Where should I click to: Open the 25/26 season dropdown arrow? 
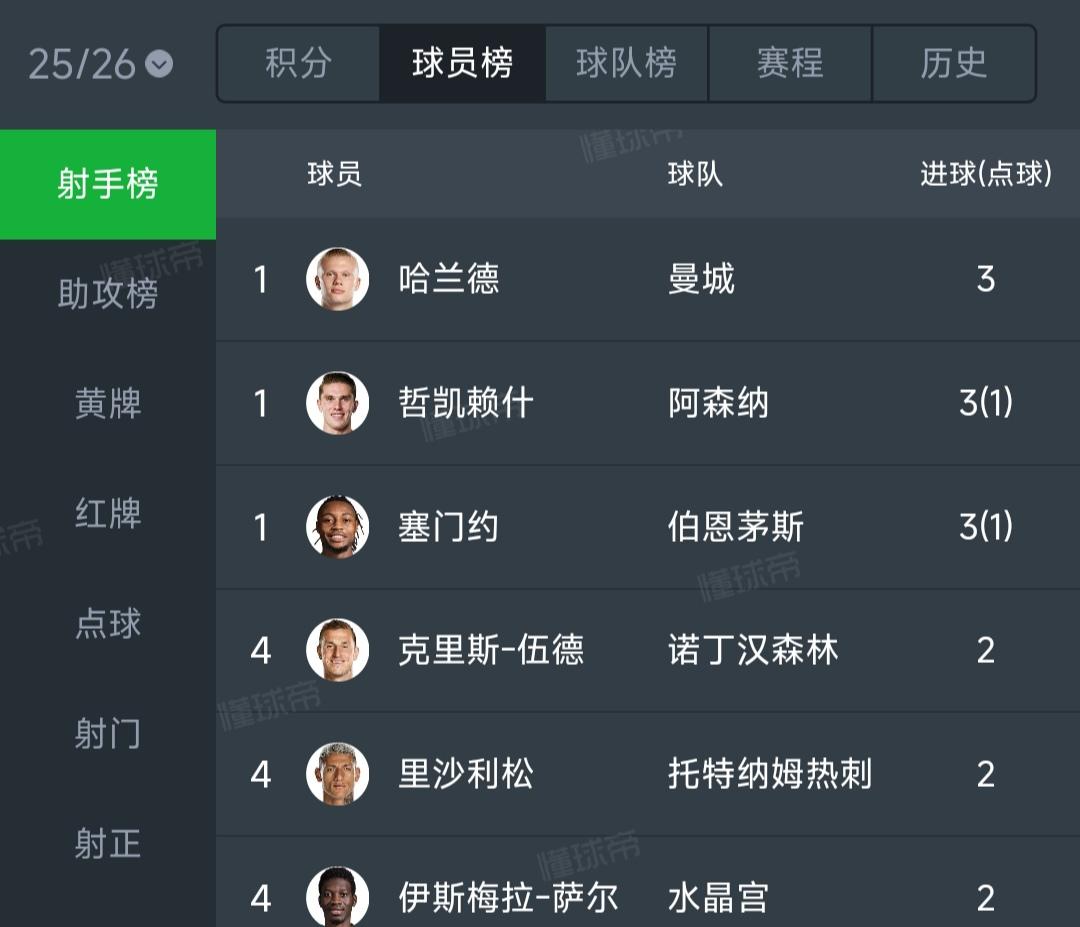tap(159, 64)
